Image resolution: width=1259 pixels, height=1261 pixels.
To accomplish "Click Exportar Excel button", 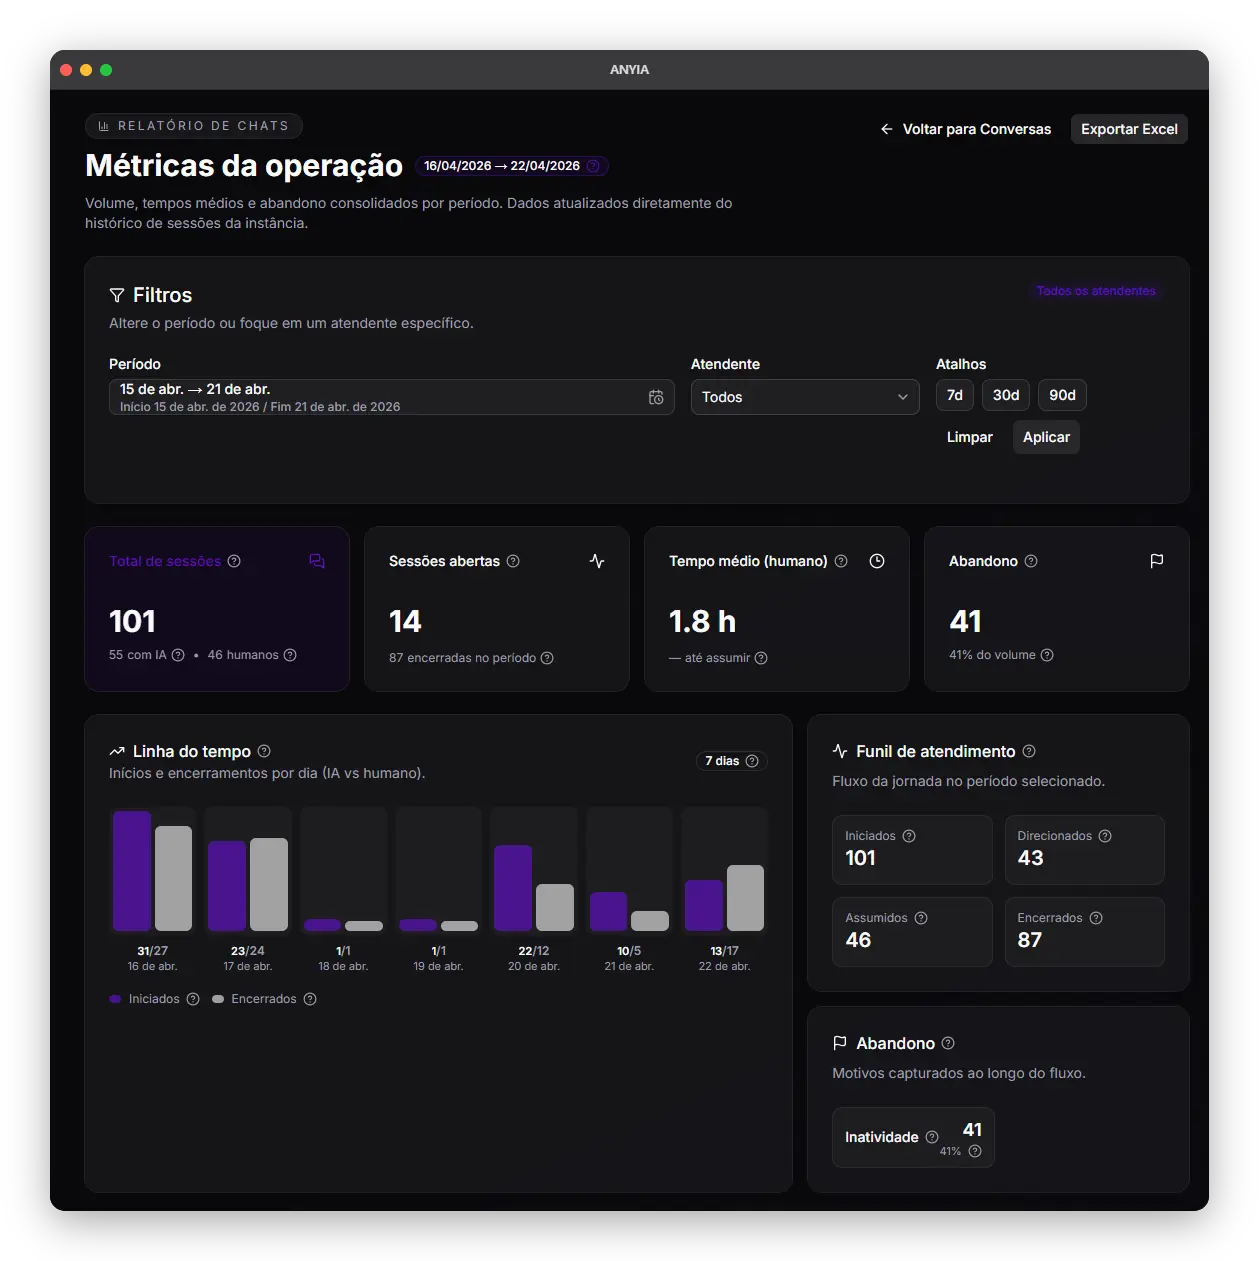I will click(x=1129, y=129).
